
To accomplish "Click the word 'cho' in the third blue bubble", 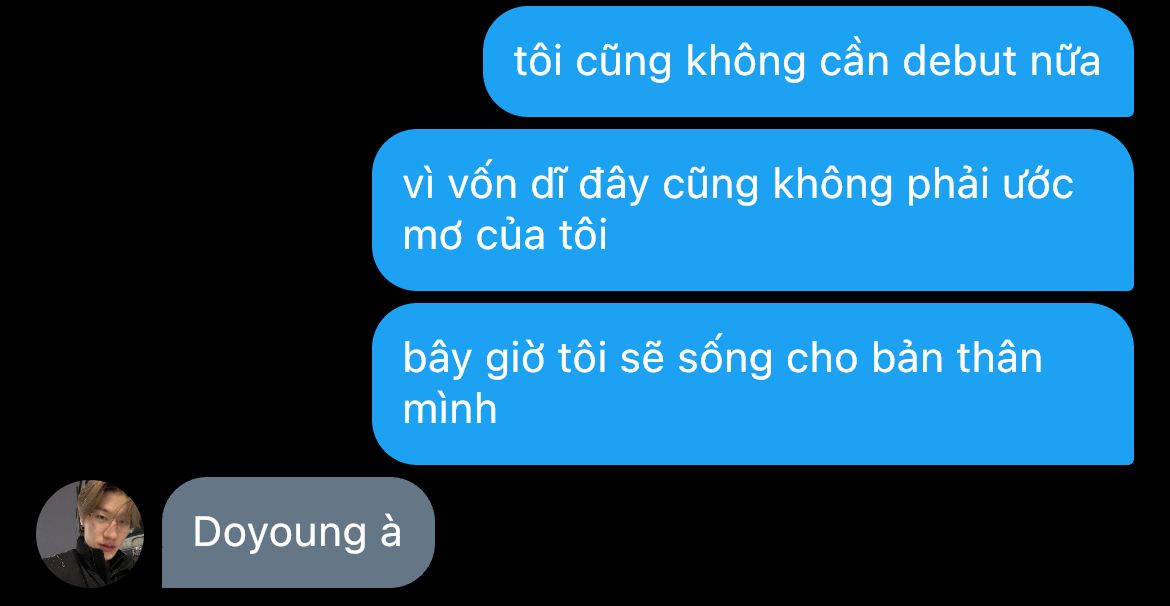I will (822, 358).
